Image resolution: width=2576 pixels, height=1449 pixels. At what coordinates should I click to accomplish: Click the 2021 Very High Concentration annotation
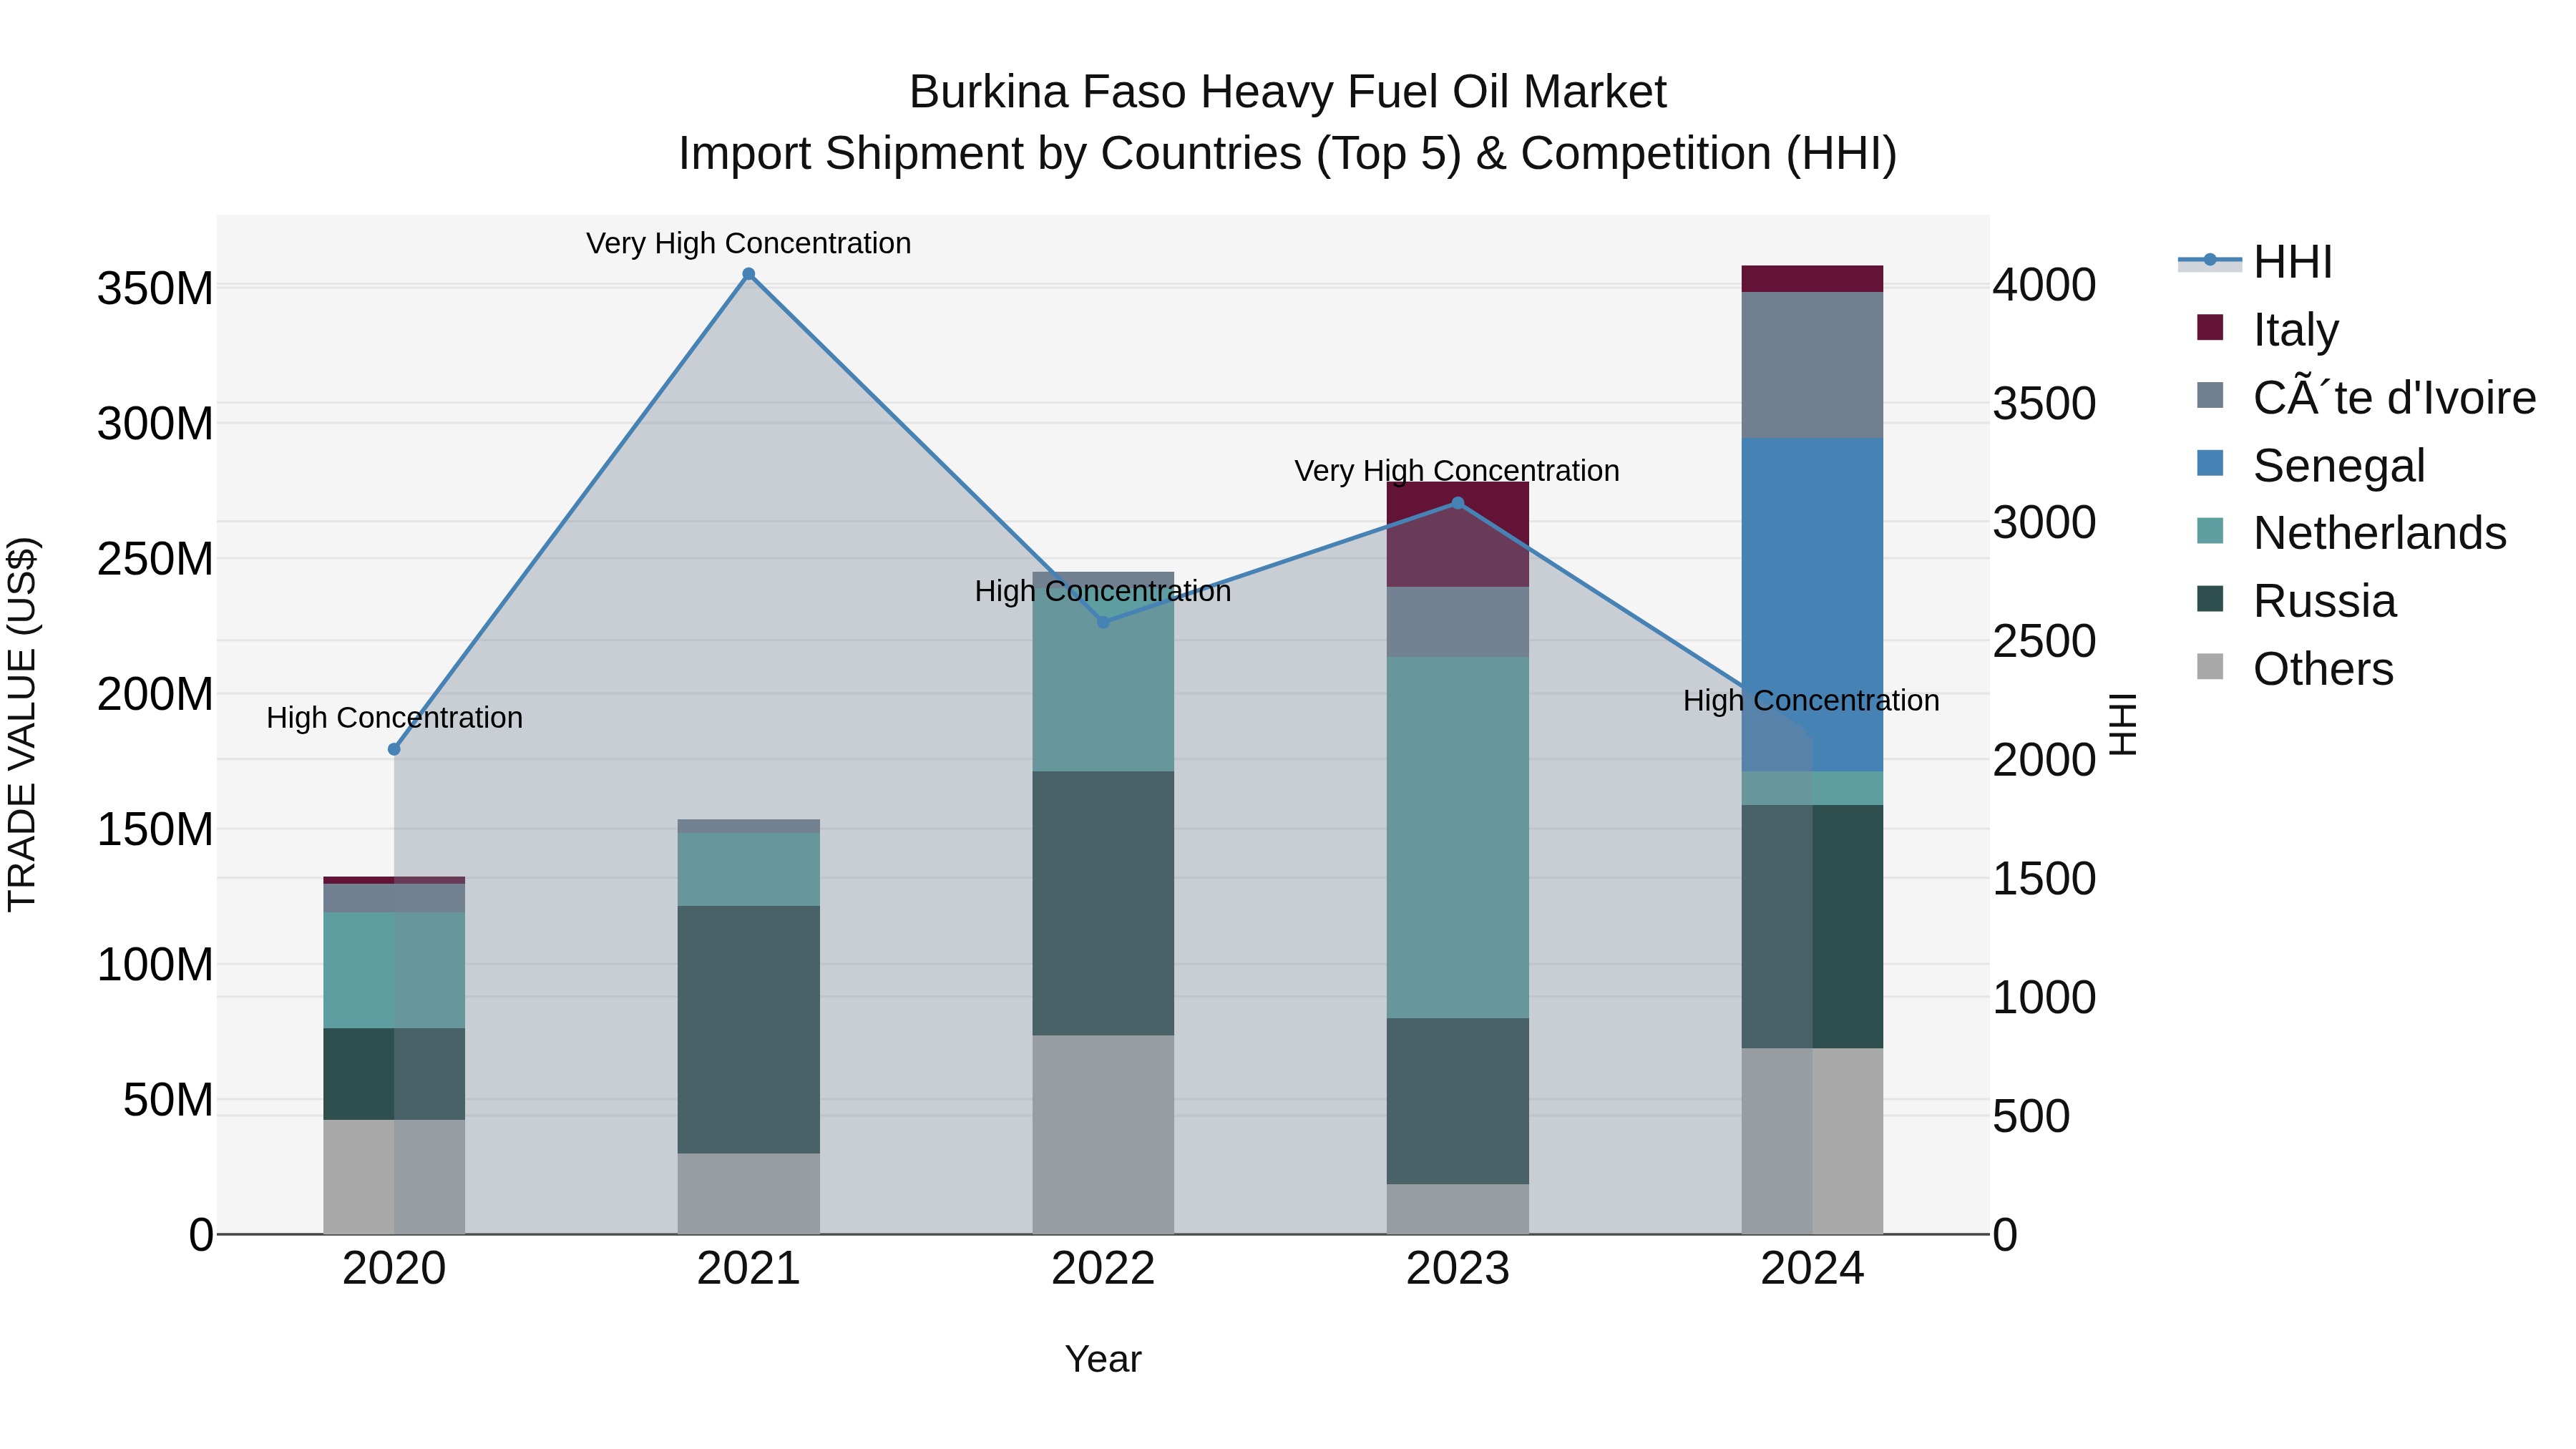749,243
